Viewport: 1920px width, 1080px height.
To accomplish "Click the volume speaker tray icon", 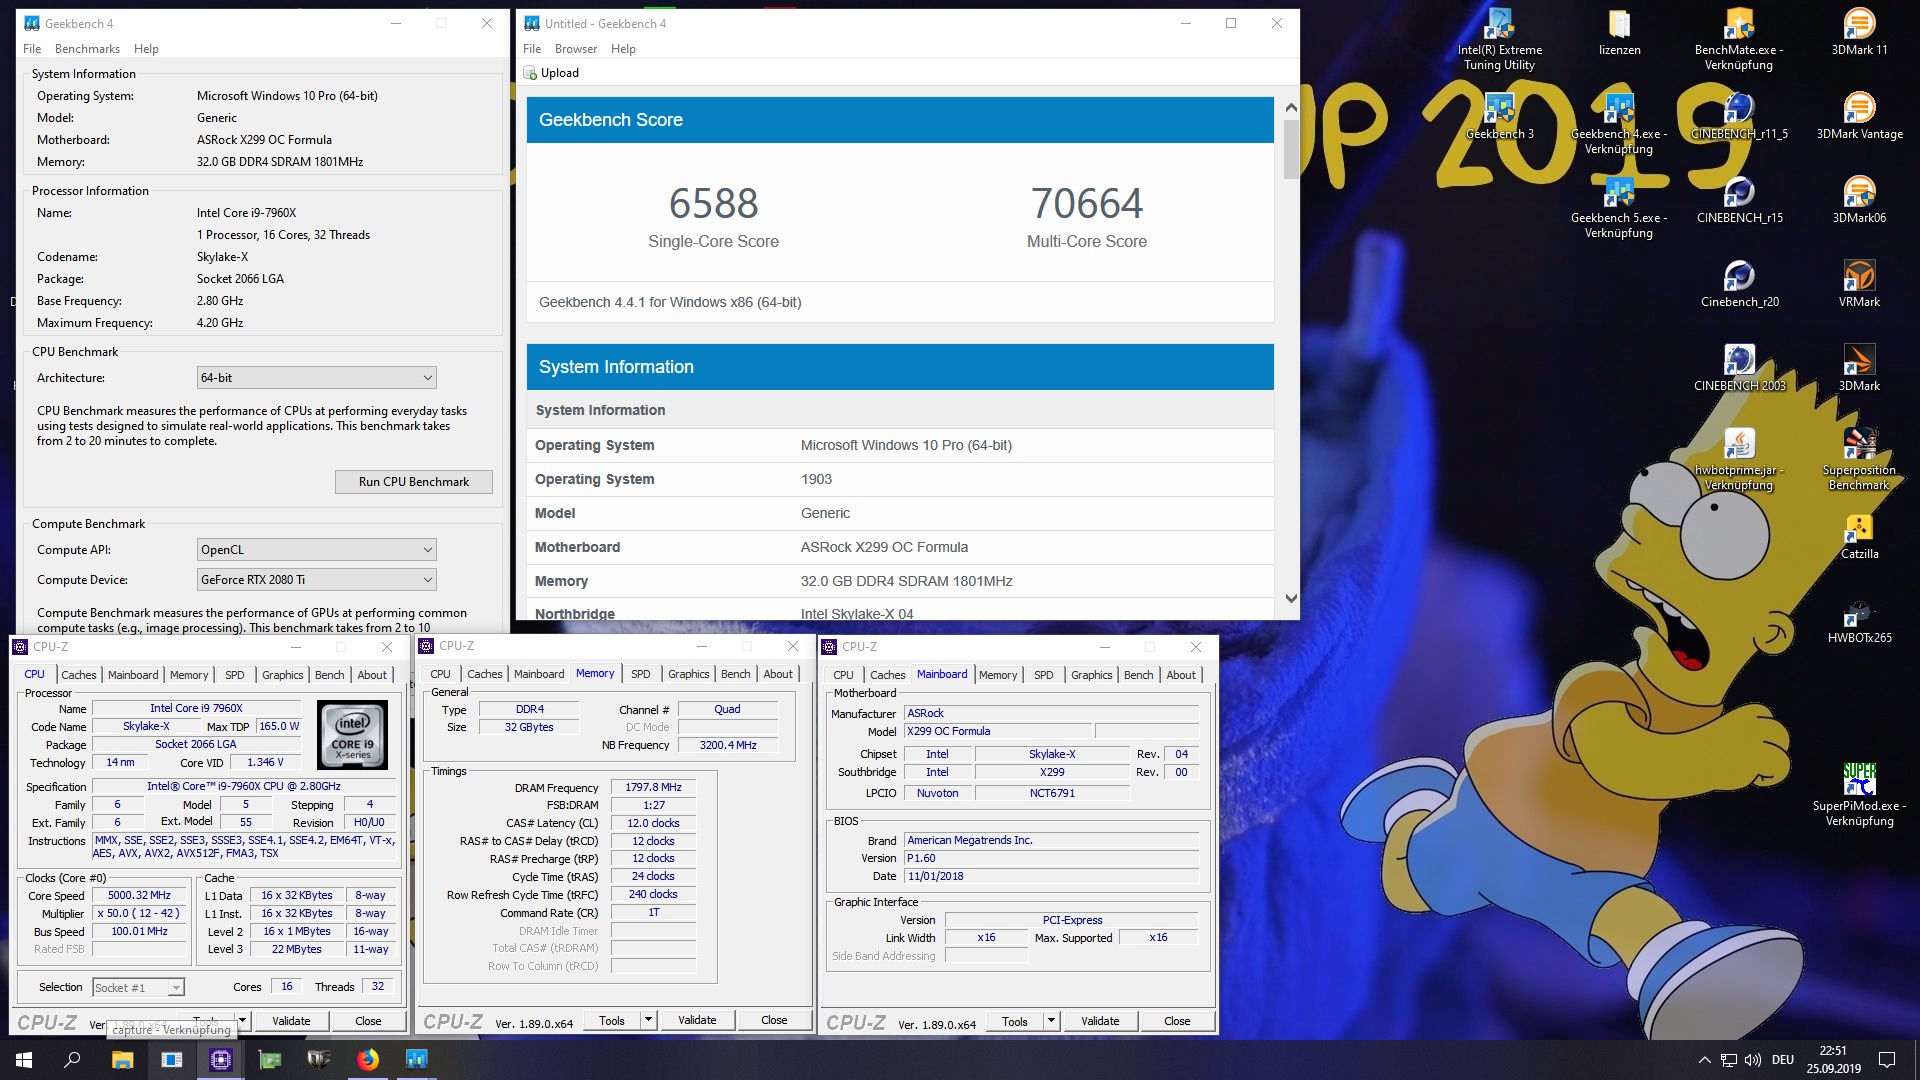I will point(1753,1059).
